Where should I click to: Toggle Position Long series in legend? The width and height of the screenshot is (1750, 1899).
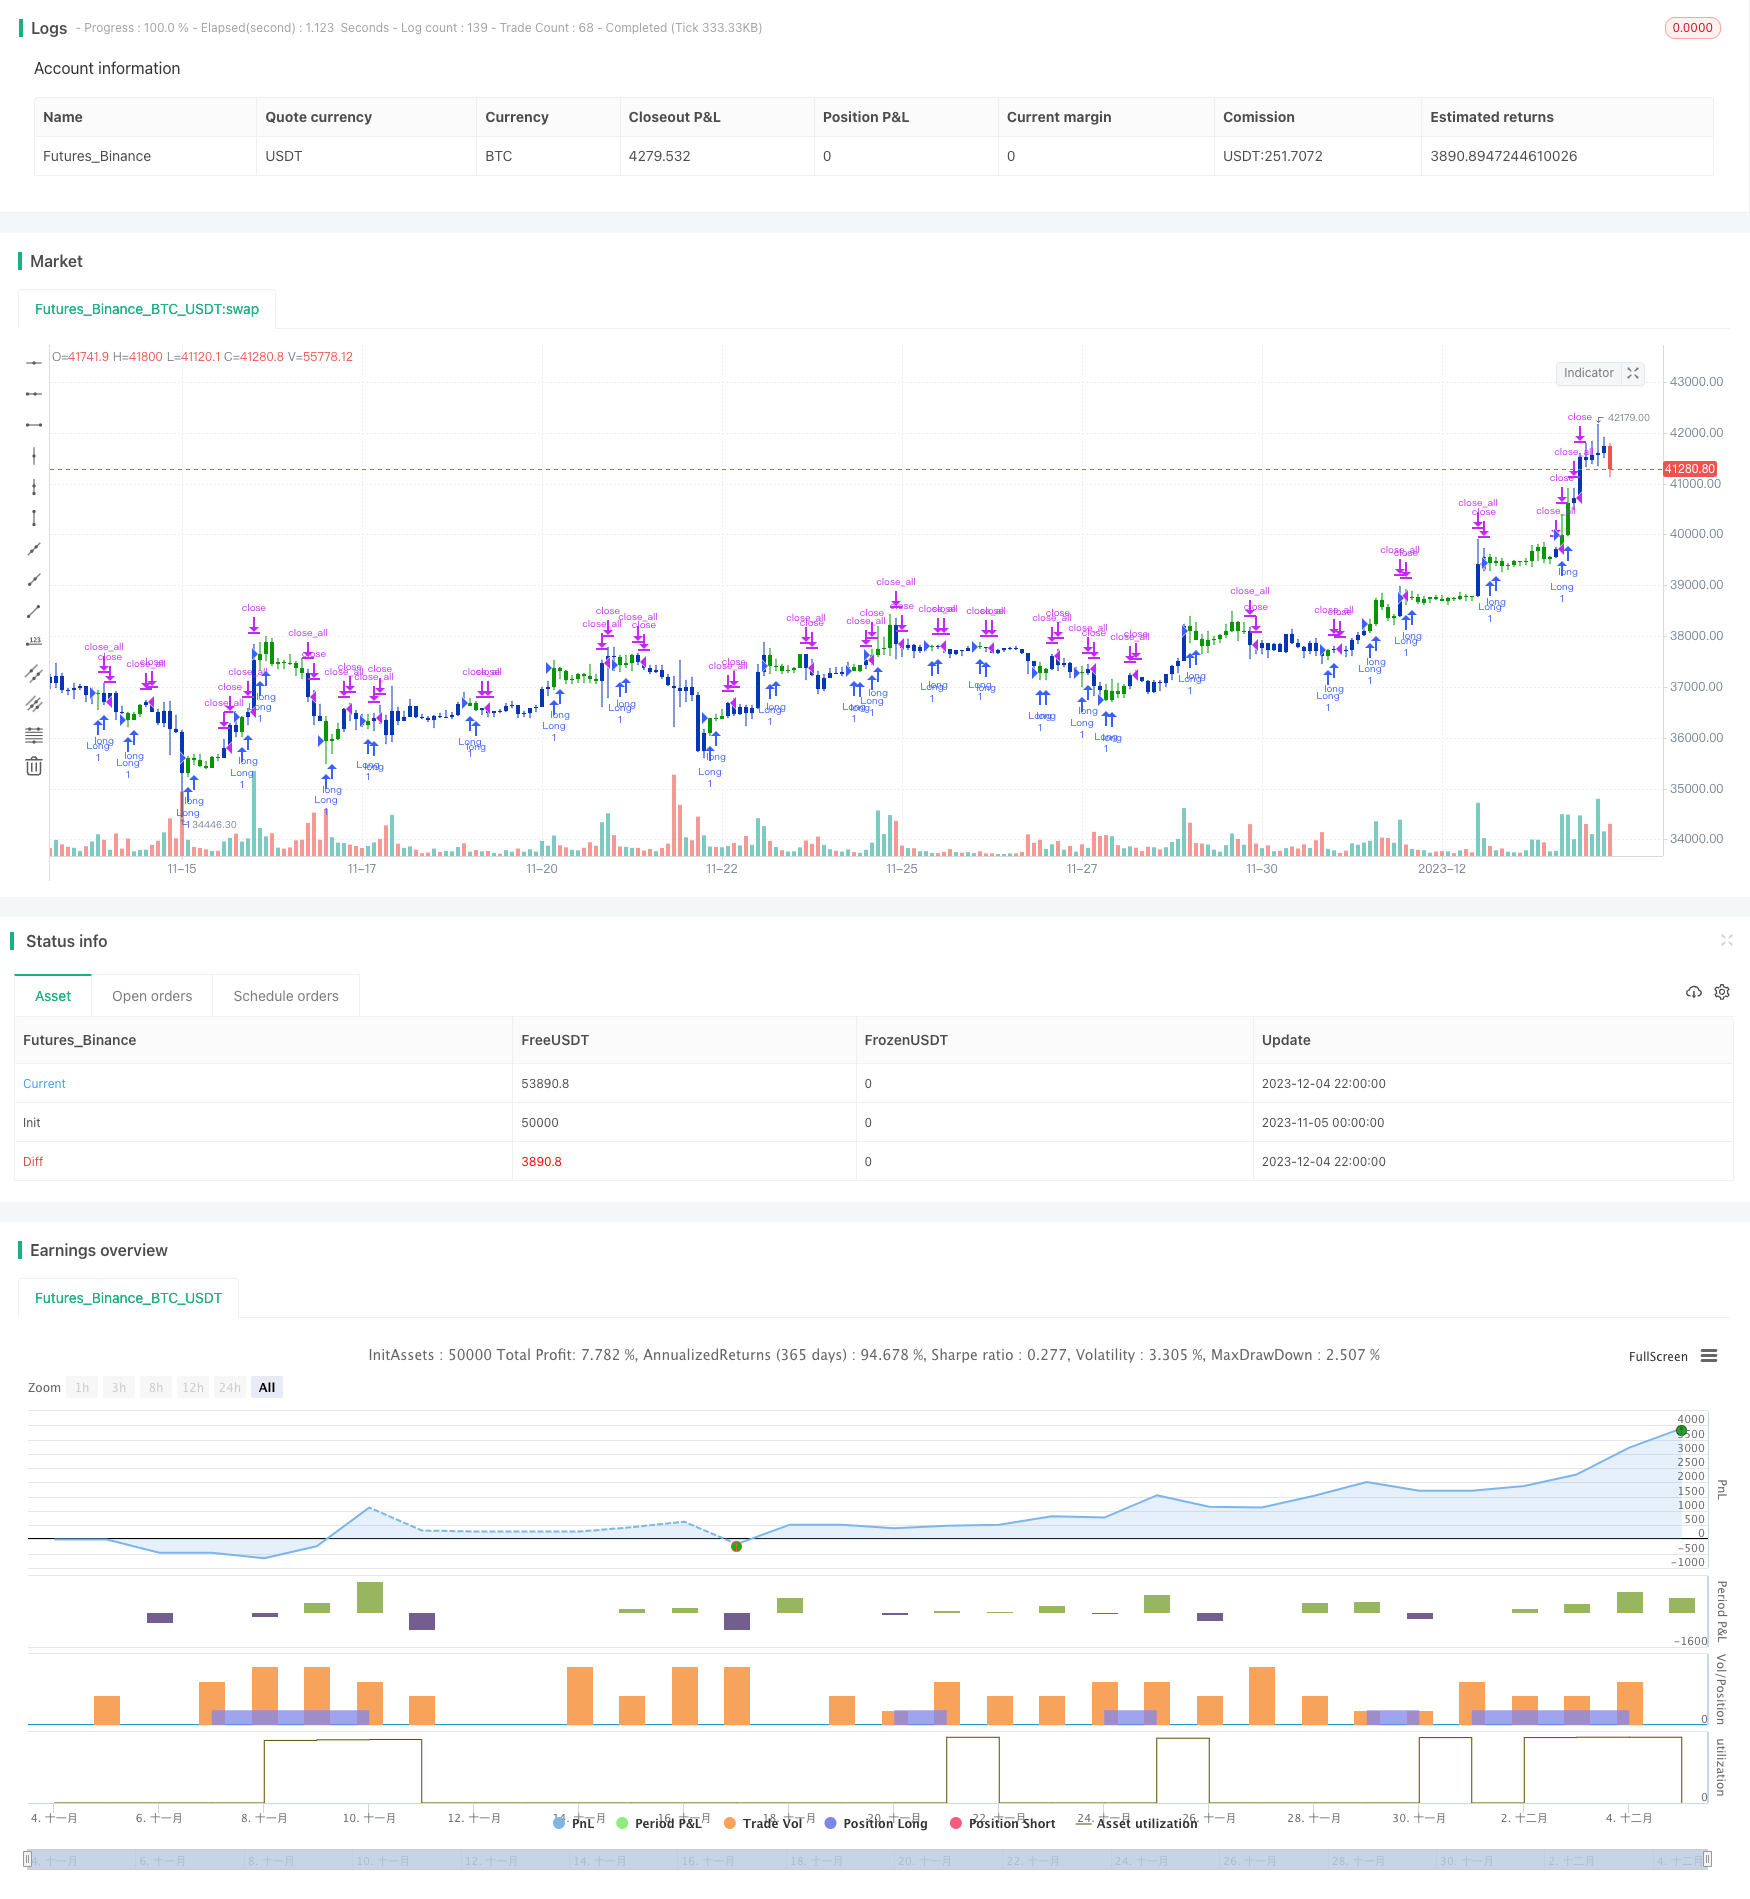coord(875,1823)
